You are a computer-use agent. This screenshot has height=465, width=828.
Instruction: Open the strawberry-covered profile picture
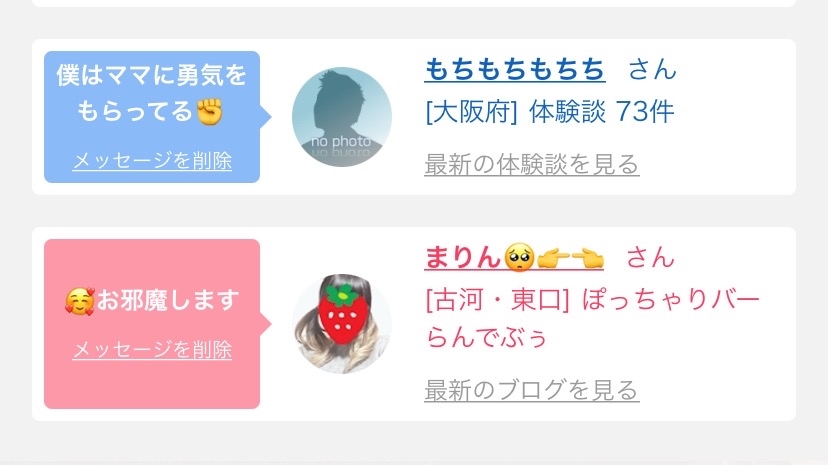click(x=342, y=324)
